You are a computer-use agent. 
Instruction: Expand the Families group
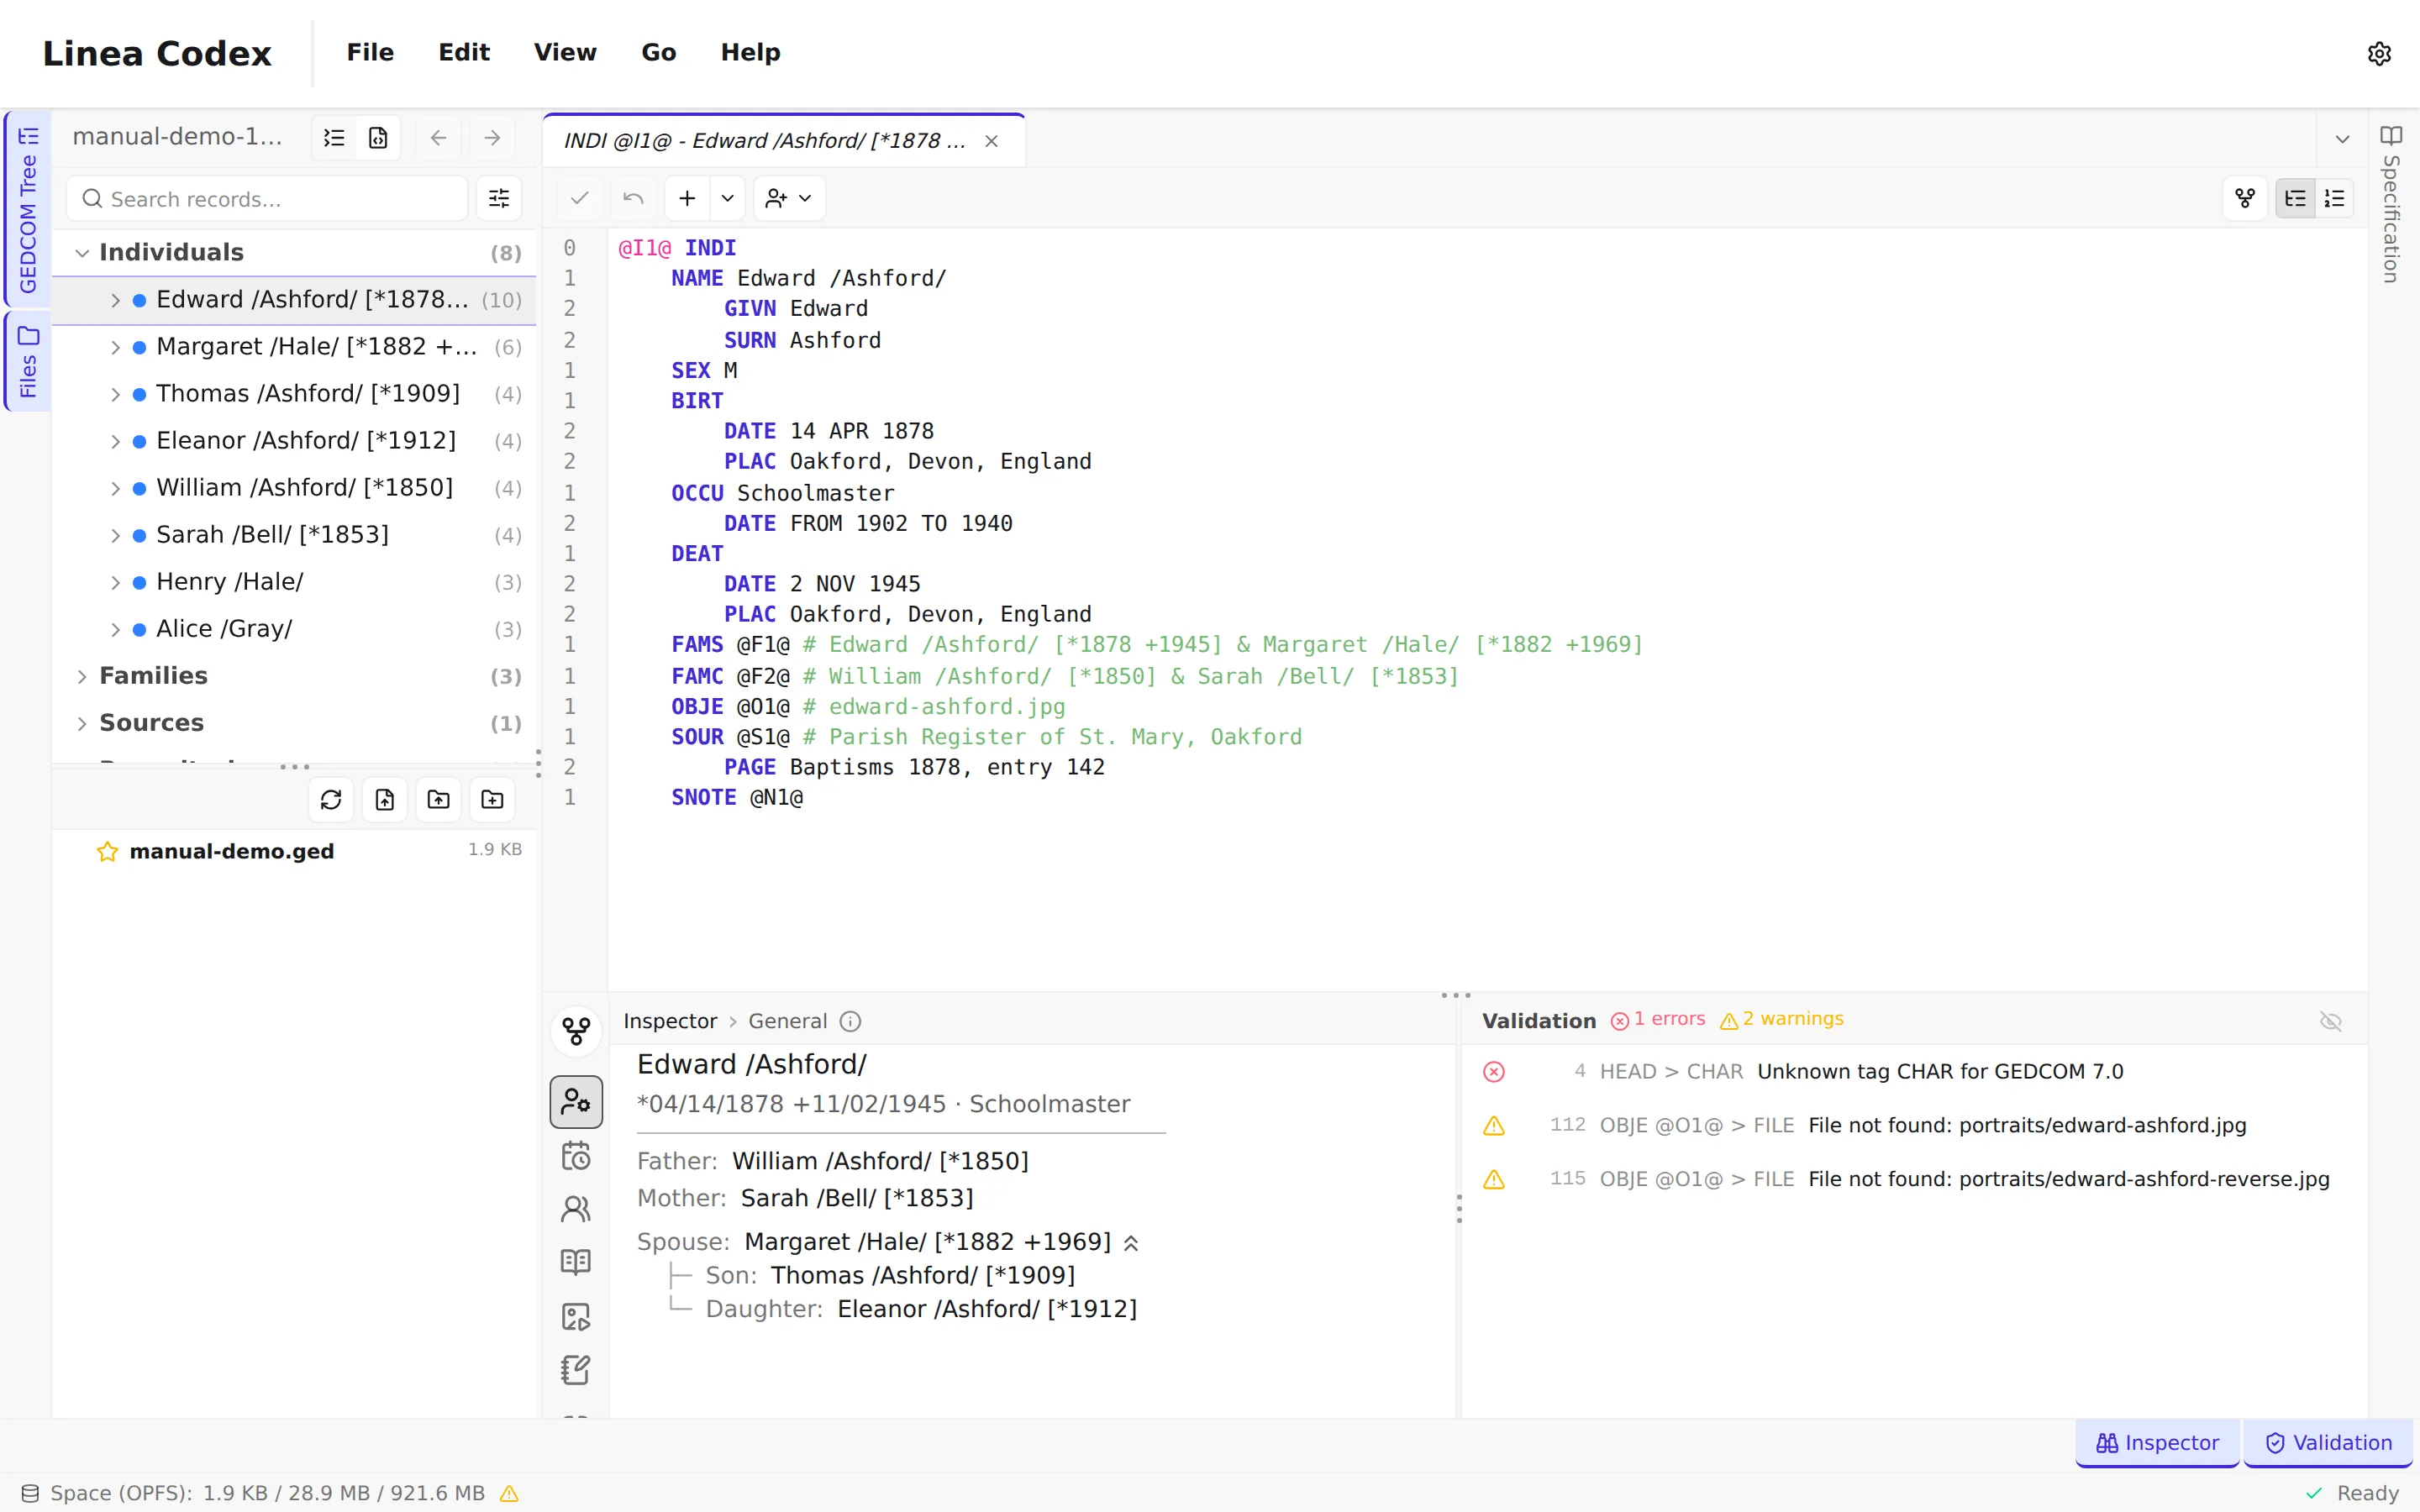point(82,677)
